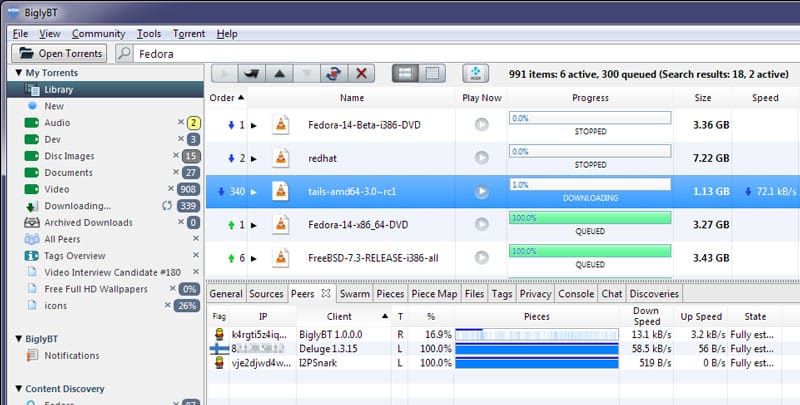The width and height of the screenshot is (800, 405).
Task: Switch to the Piece Map tab
Action: tap(434, 294)
